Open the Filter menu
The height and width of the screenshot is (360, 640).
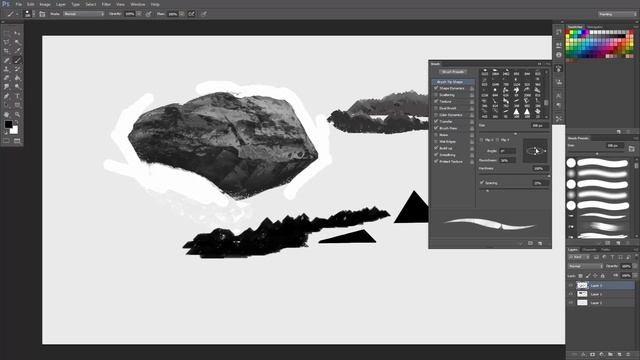(106, 4)
